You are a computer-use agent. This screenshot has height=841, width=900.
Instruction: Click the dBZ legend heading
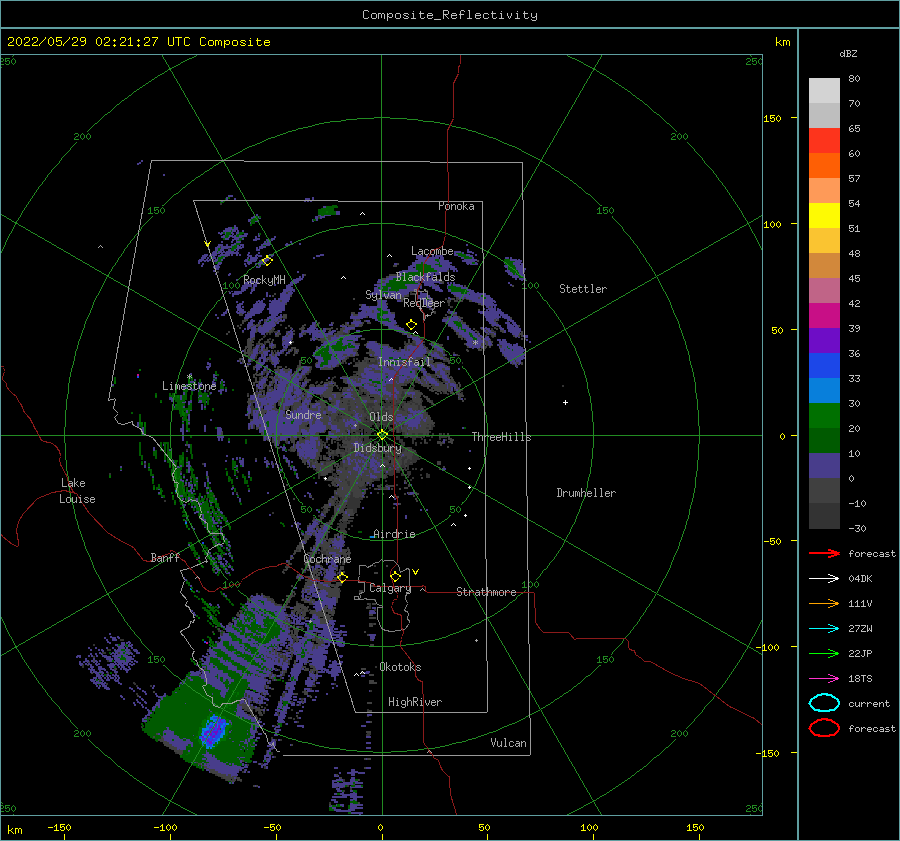coord(848,53)
